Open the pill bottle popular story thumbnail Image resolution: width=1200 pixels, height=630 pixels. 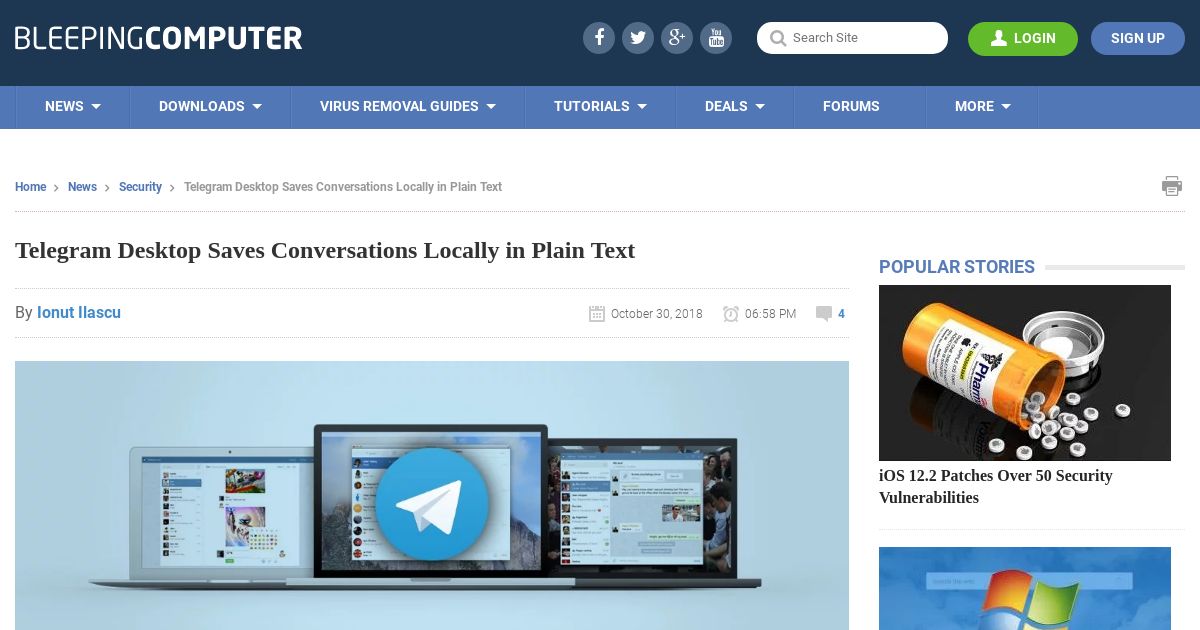tap(1025, 373)
